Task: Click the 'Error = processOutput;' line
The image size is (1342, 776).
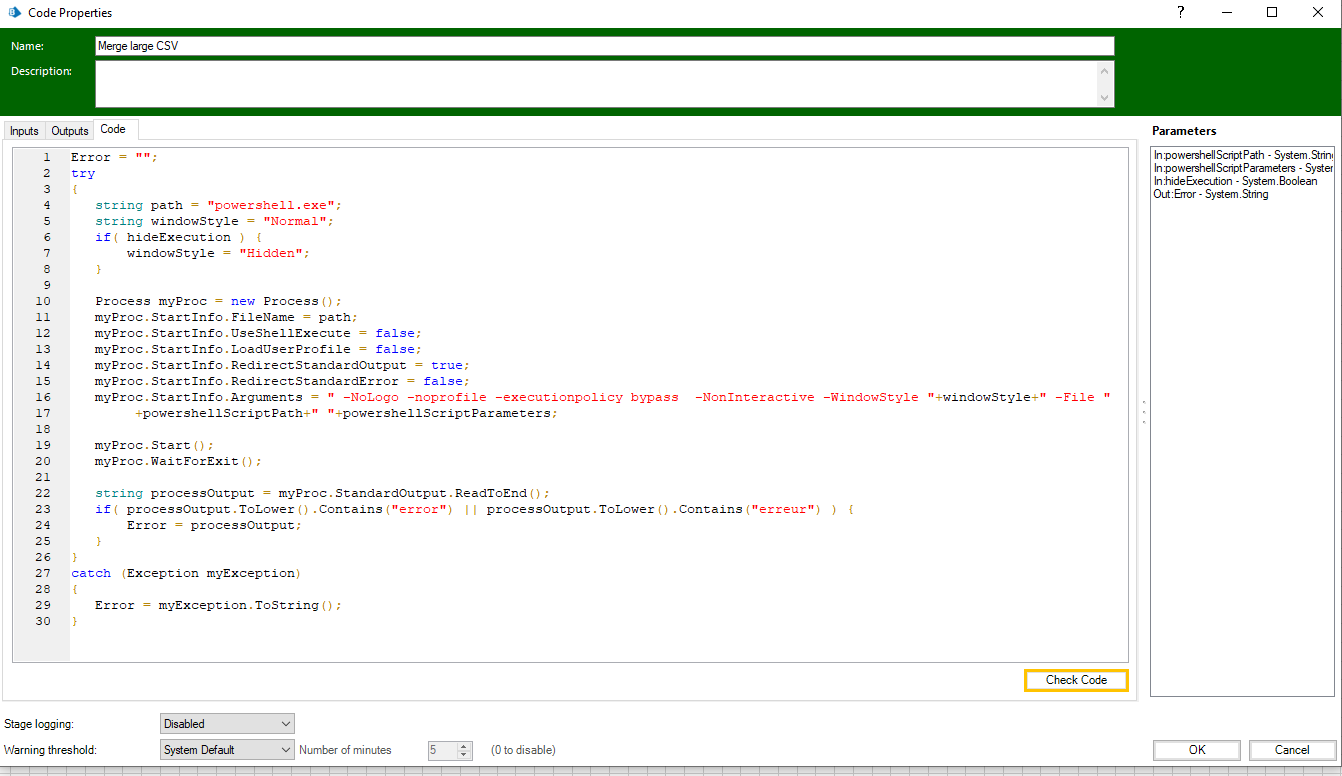Action: click(x=214, y=525)
